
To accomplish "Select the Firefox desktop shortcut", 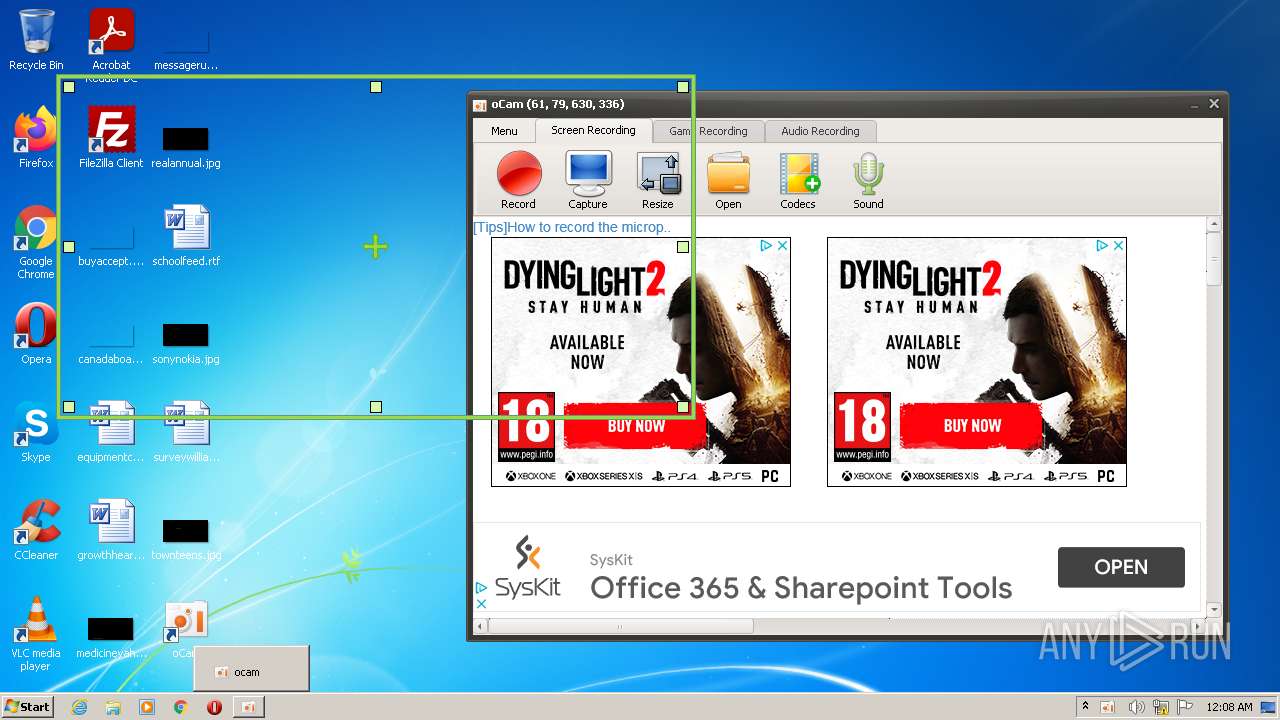I will 36,138.
